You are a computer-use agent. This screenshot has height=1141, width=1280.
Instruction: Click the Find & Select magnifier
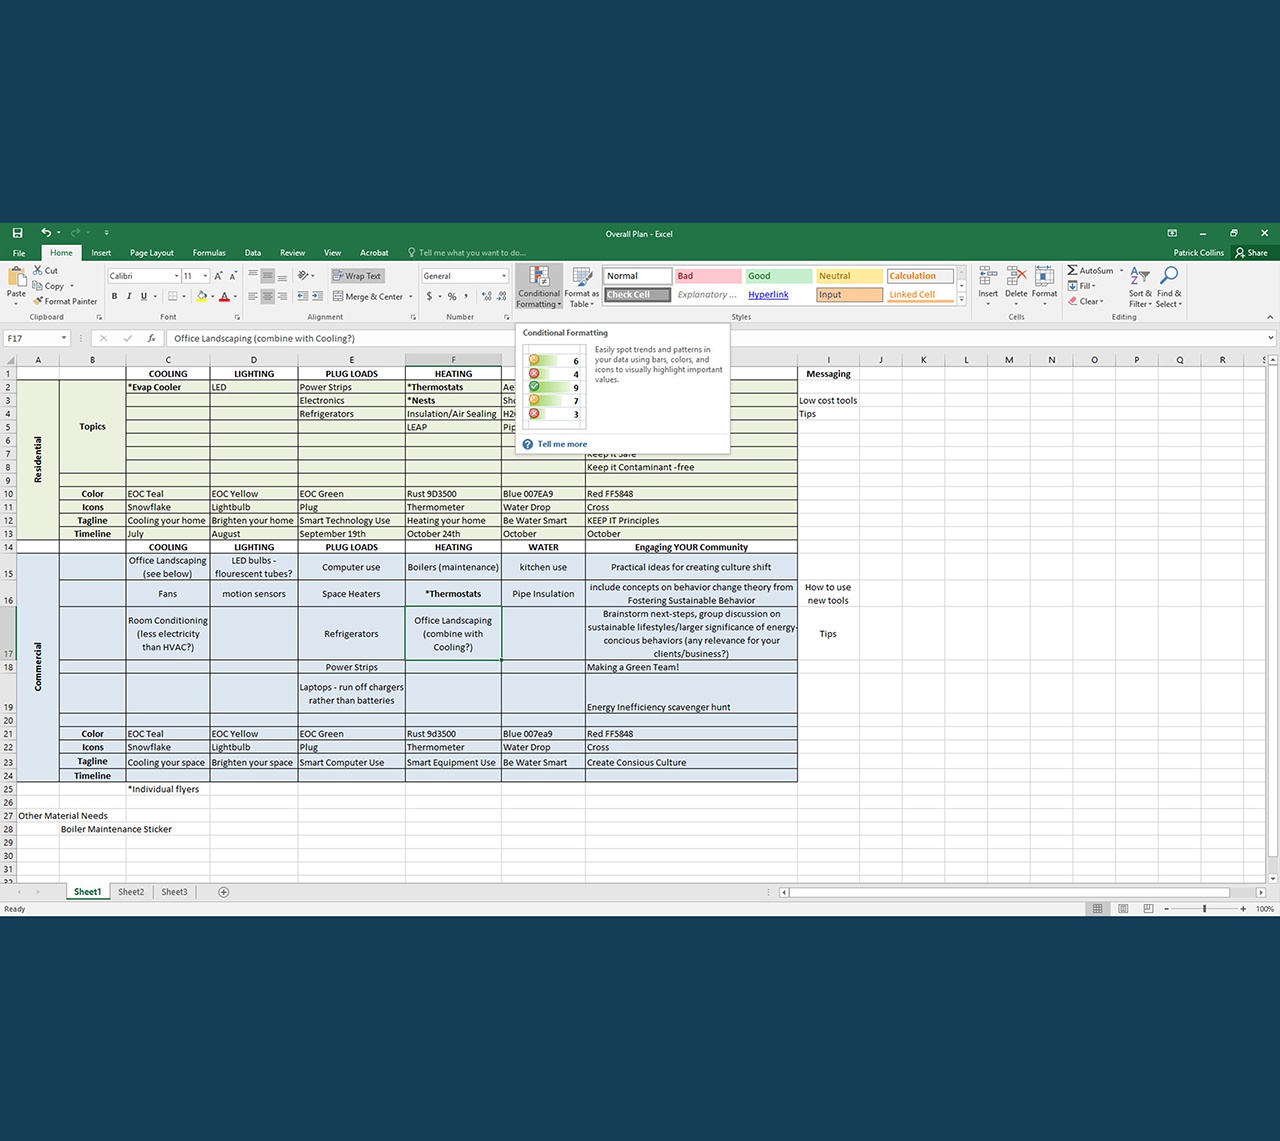point(1169,287)
